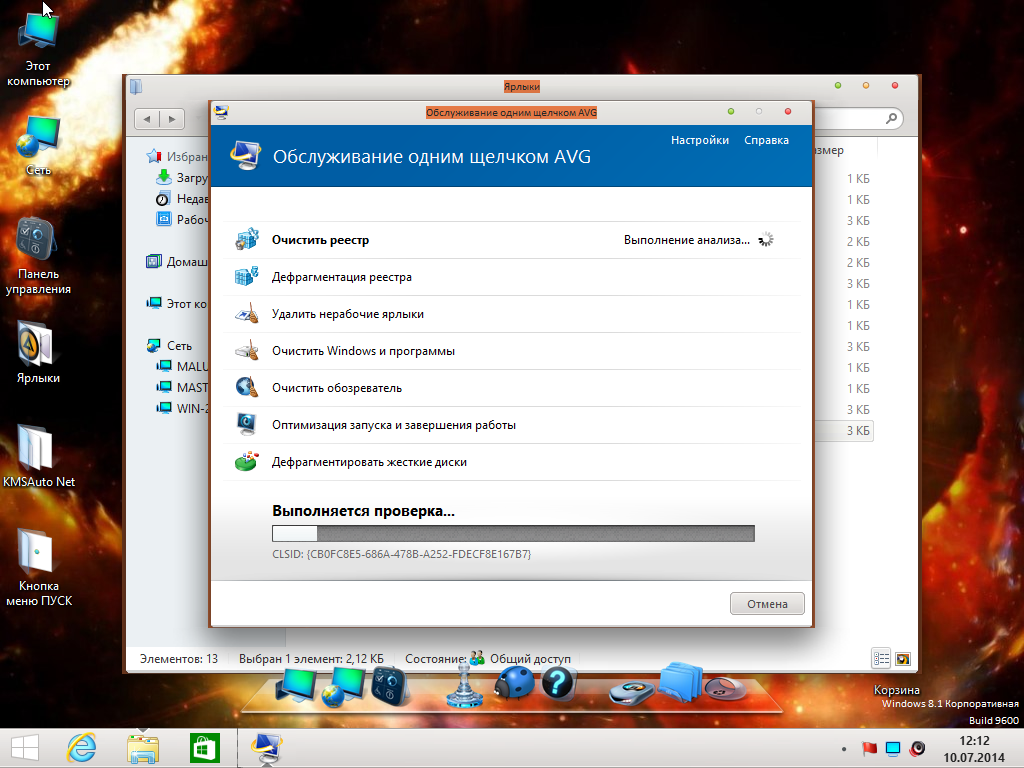This screenshot has height=768, width=1024.
Task: Select the Дефрагментация реестра text
Action: click(342, 277)
